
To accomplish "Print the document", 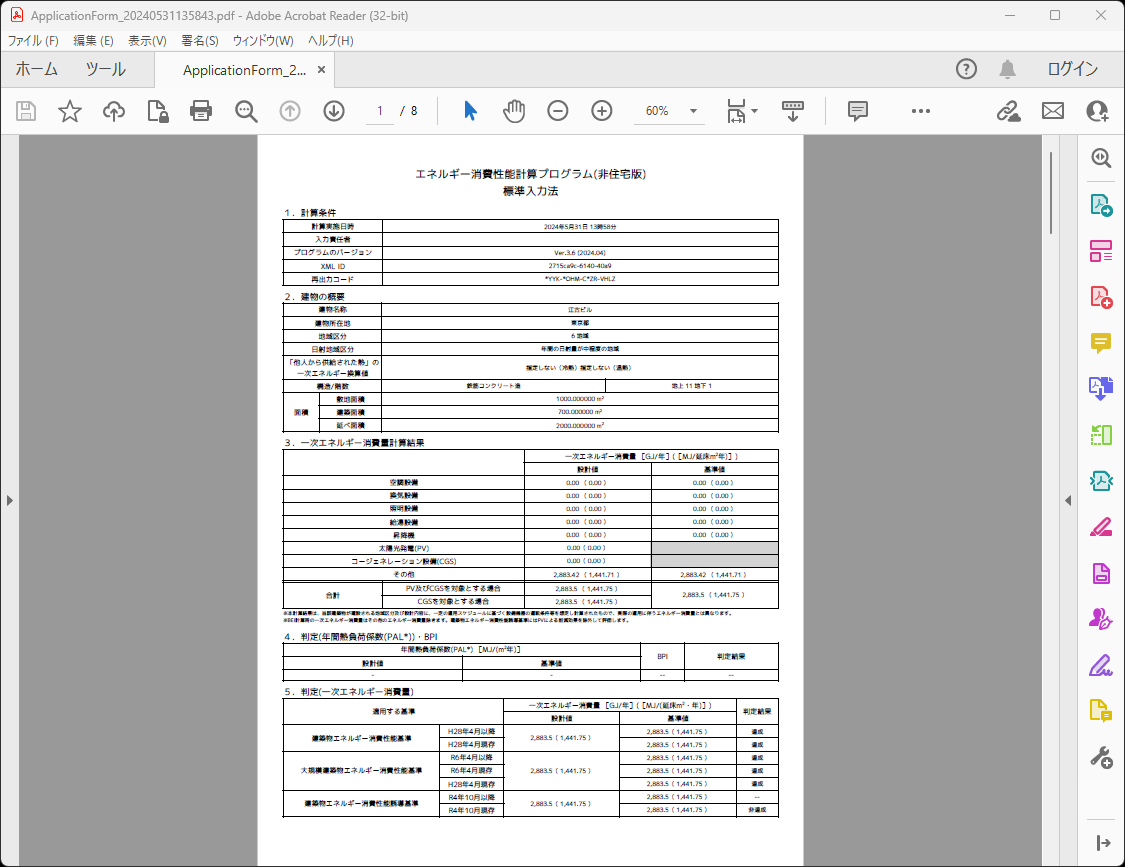I will 201,111.
